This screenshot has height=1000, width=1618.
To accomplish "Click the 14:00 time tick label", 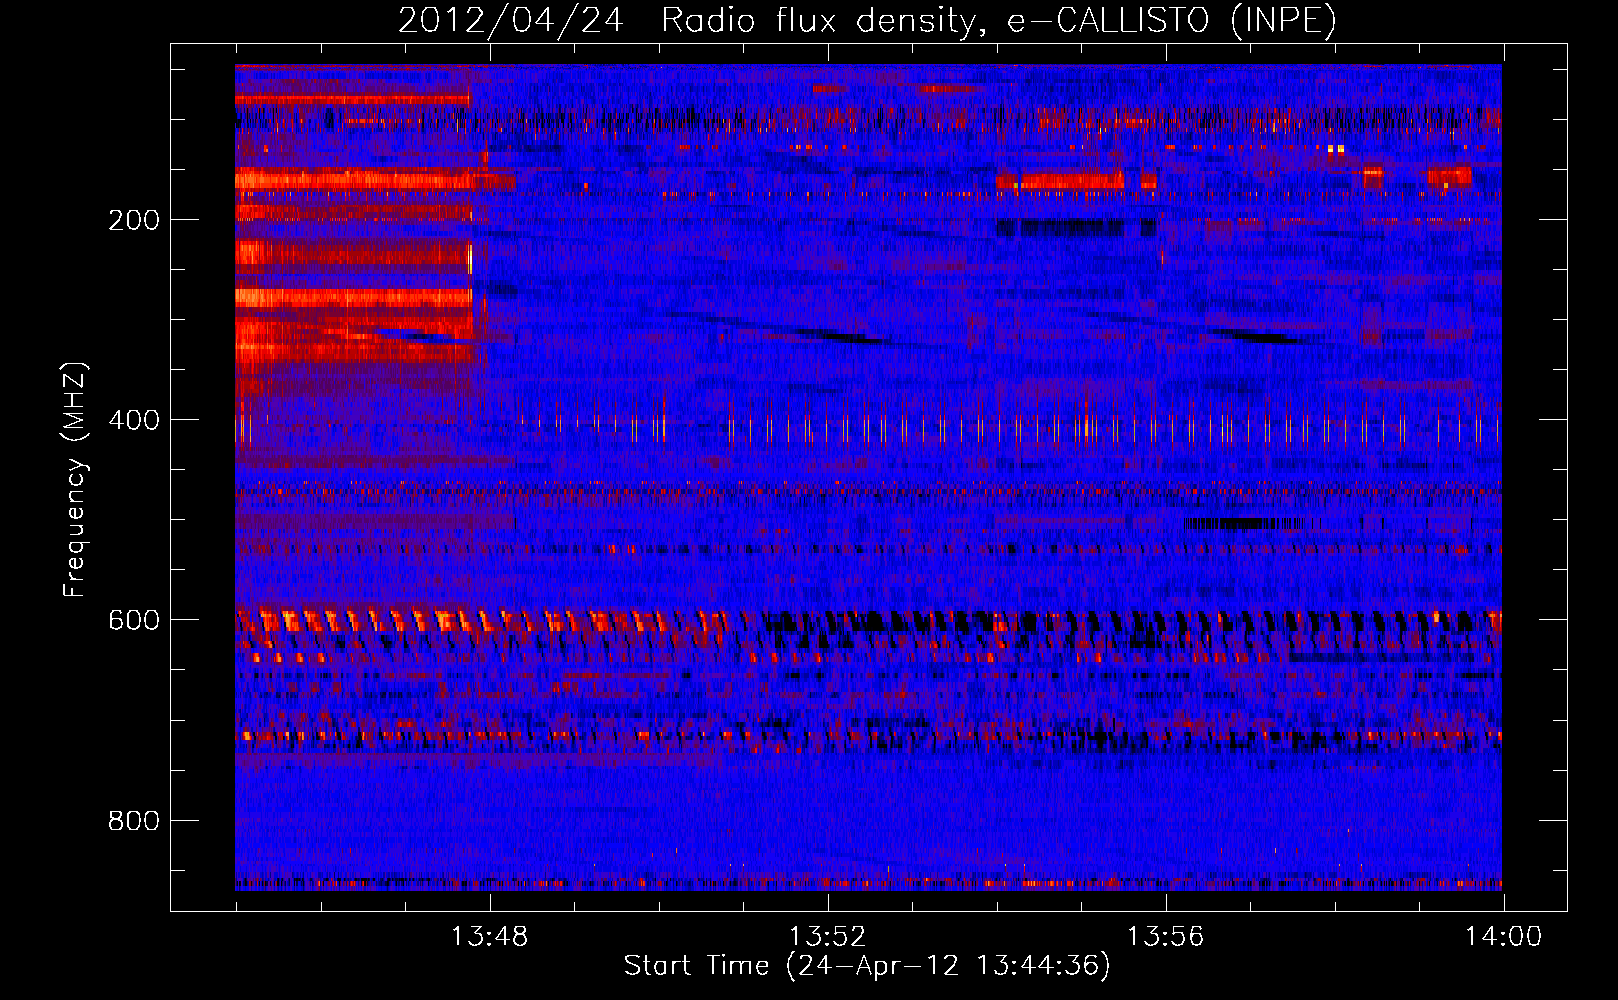I will pos(1503,937).
